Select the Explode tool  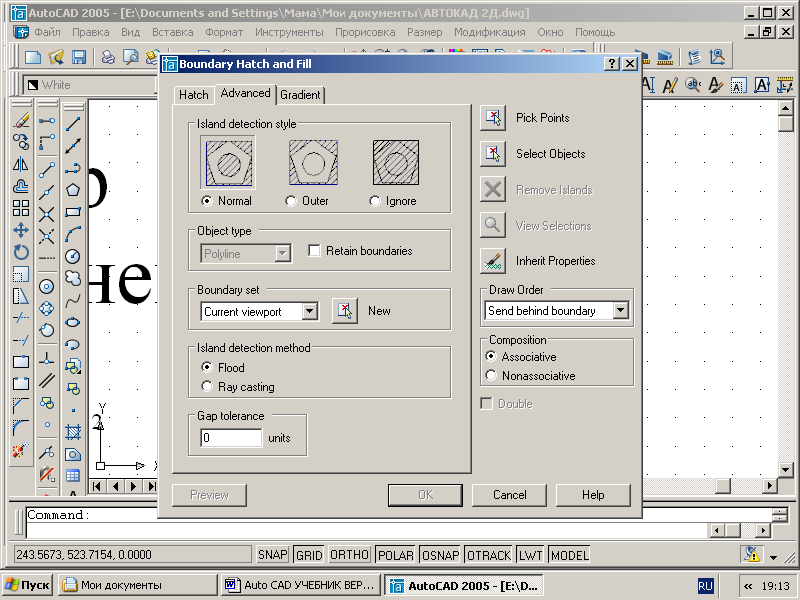pos(21,450)
